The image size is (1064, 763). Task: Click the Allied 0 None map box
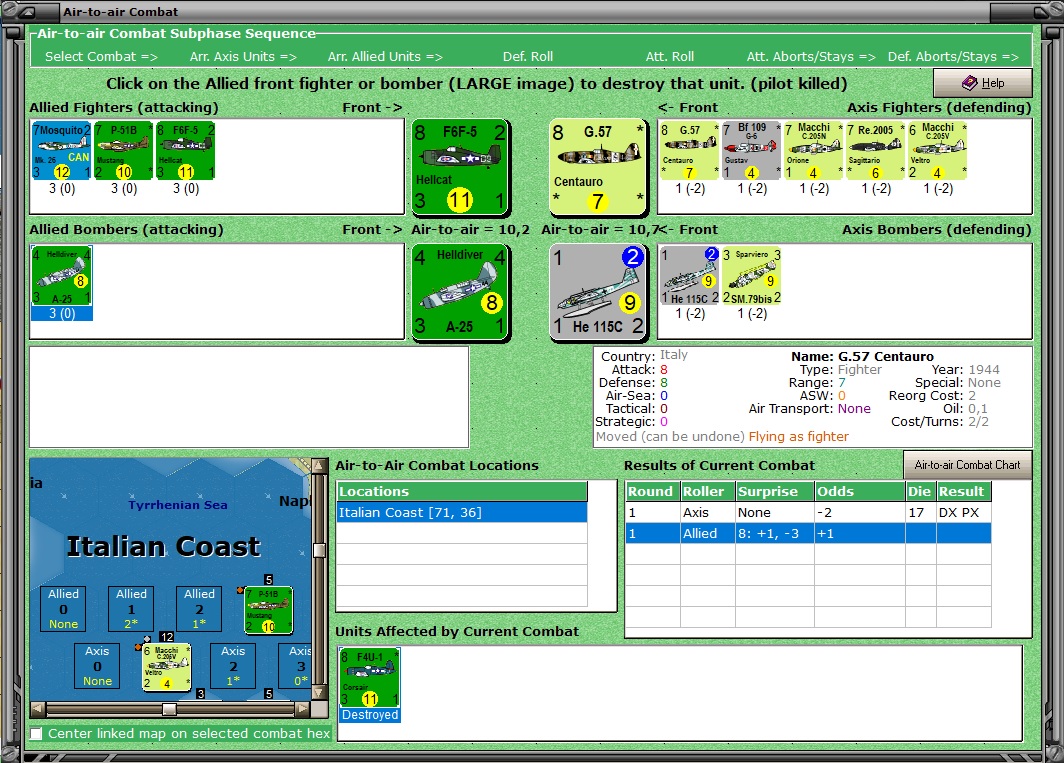coord(63,609)
